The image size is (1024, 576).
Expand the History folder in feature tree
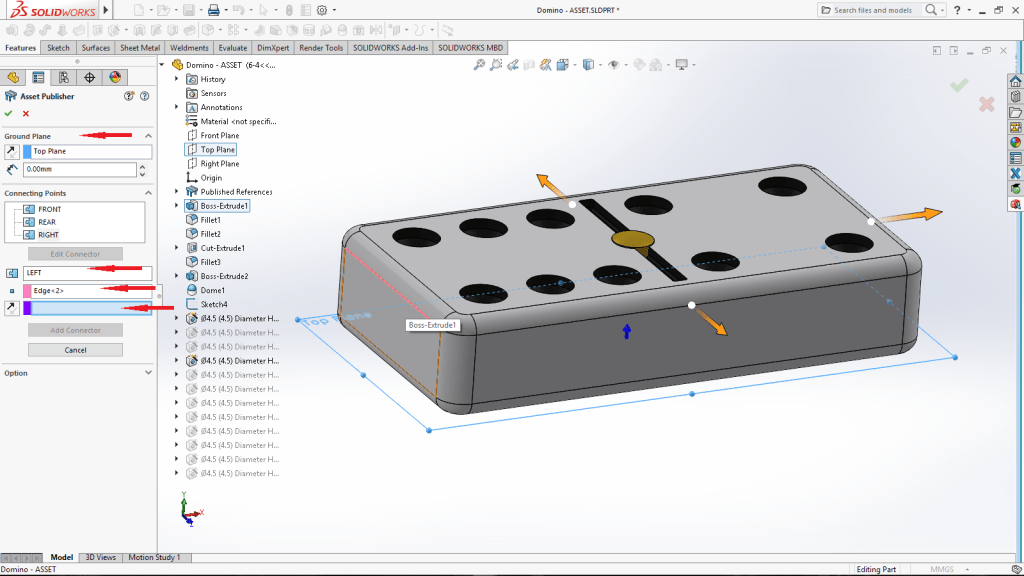(x=177, y=79)
